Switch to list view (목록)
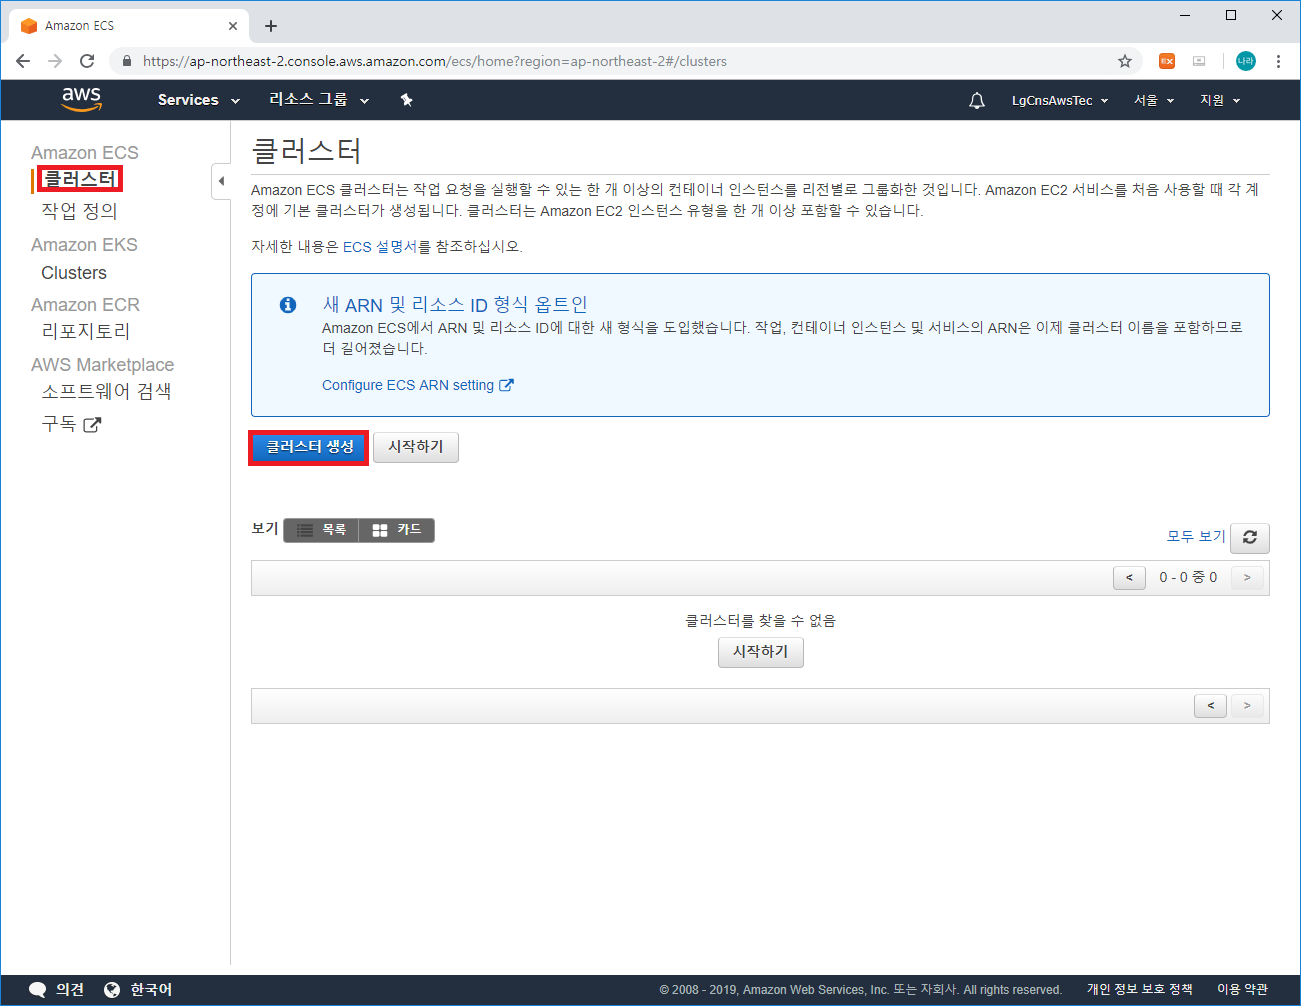1301x1006 pixels. [x=321, y=530]
